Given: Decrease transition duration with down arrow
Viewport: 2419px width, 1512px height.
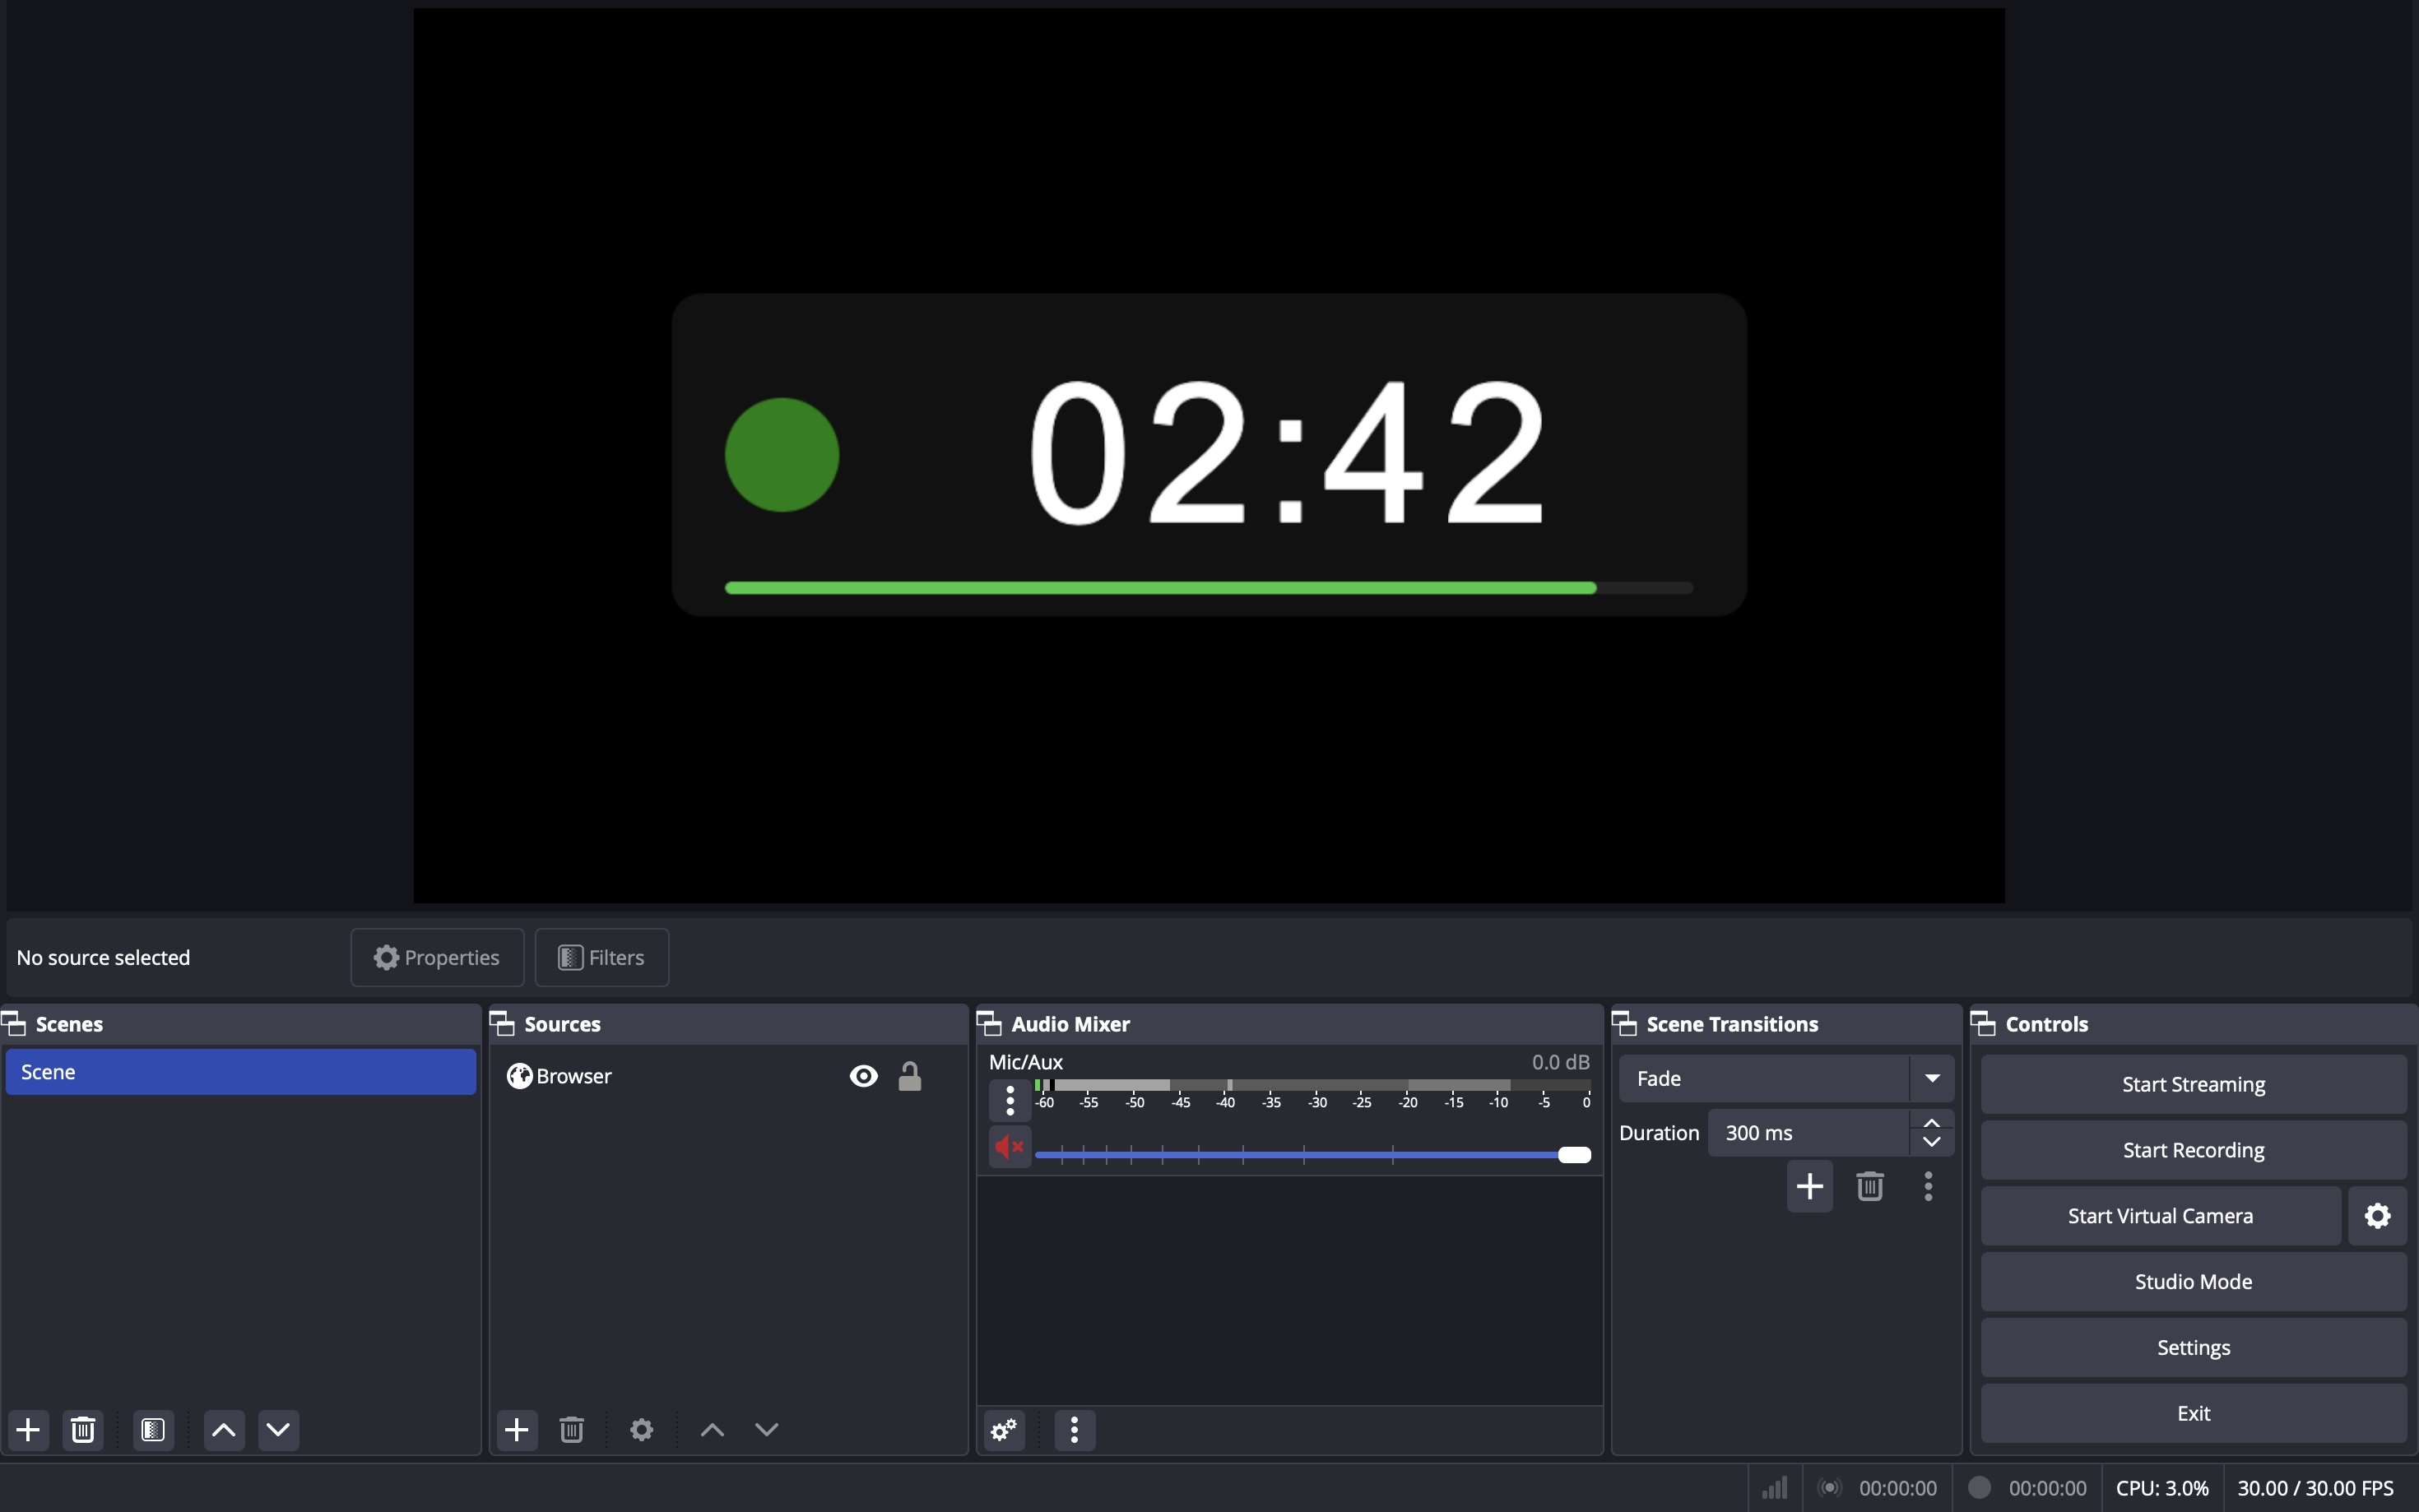Looking at the screenshot, I should [1931, 1143].
